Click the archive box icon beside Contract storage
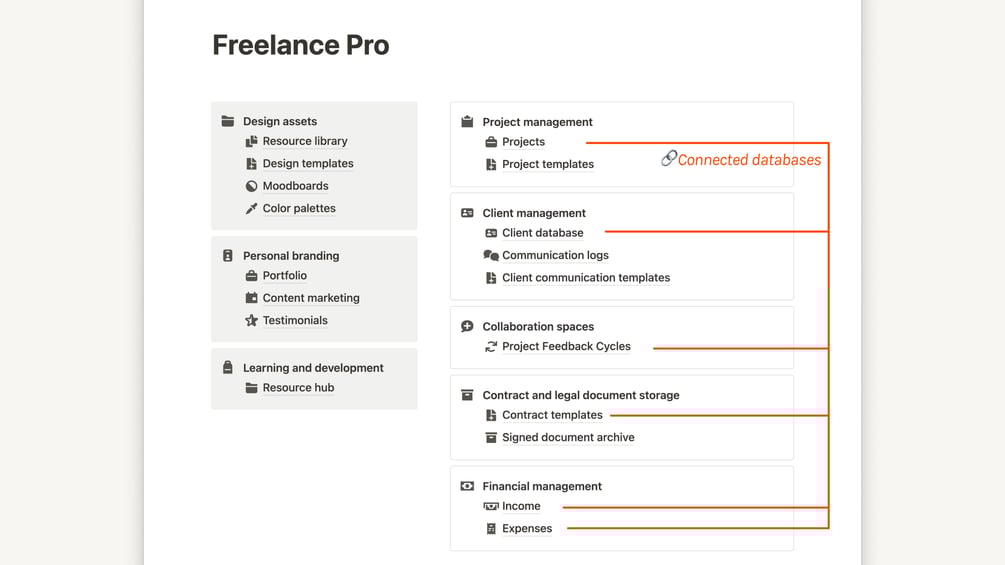Screen dimensions: 1005x565 467,395
